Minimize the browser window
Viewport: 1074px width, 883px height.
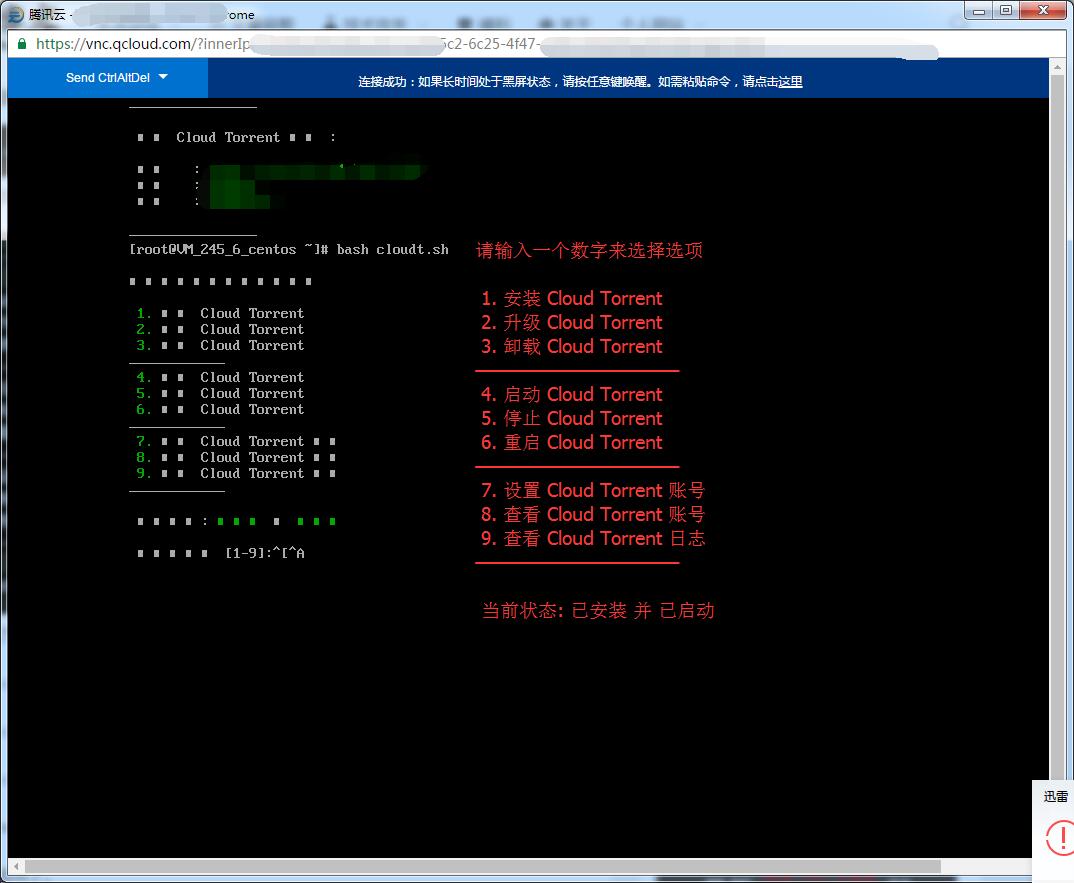click(x=979, y=10)
